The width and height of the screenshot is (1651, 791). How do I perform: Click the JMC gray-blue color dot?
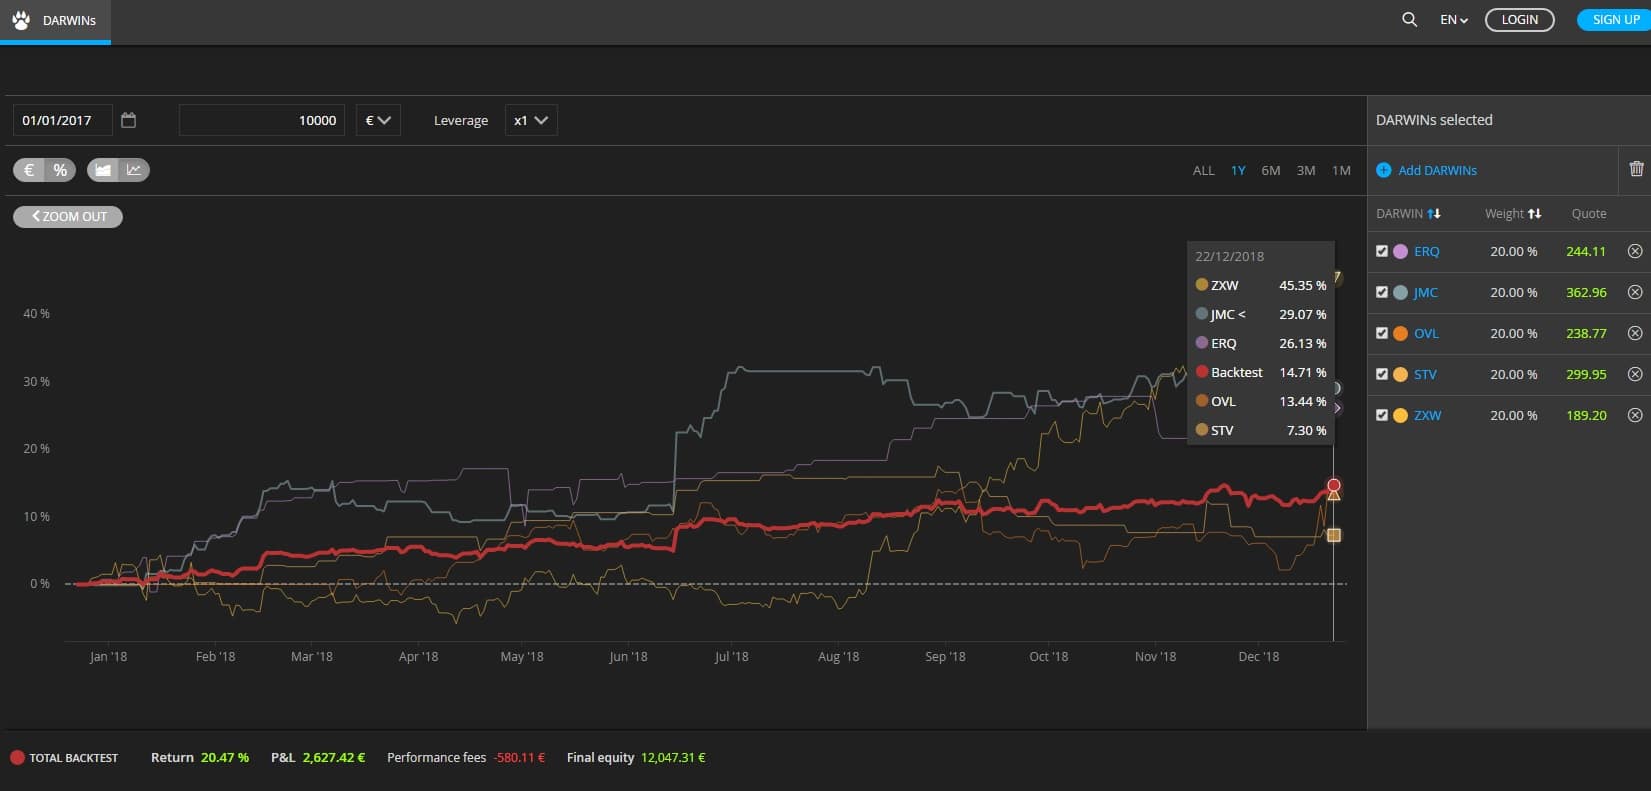[x=1400, y=292]
